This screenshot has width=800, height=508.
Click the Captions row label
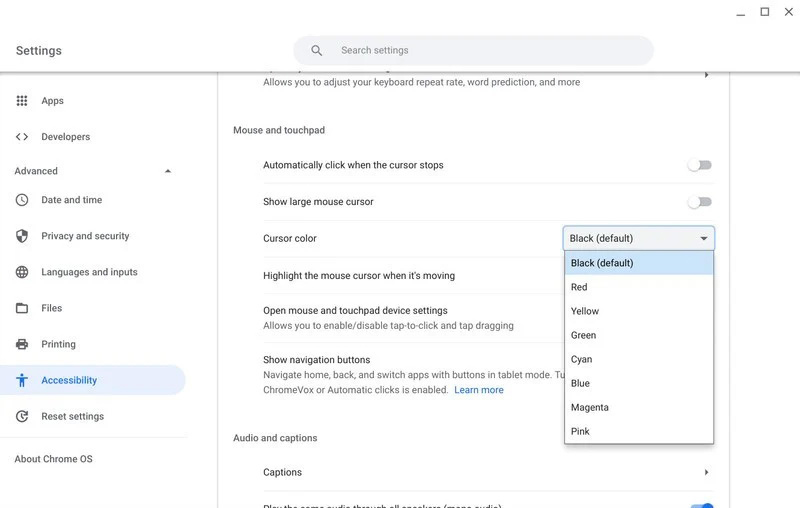pyautogui.click(x=282, y=472)
